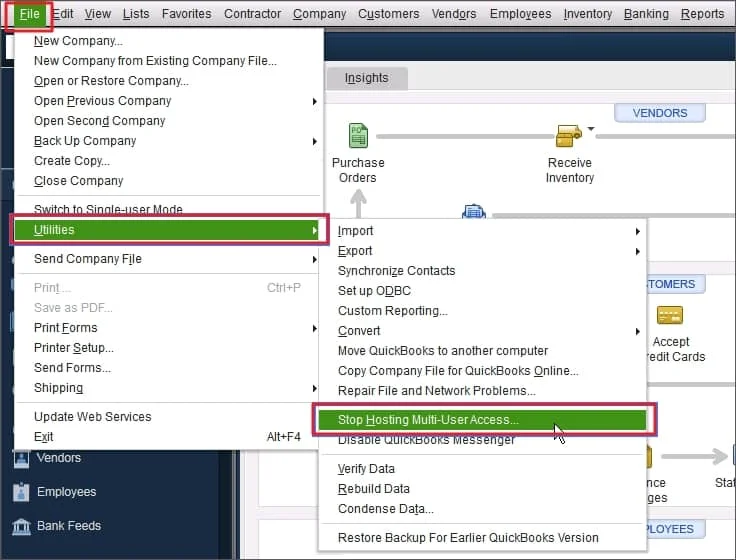The height and width of the screenshot is (560, 736).
Task: Open the File menu
Action: (29, 14)
